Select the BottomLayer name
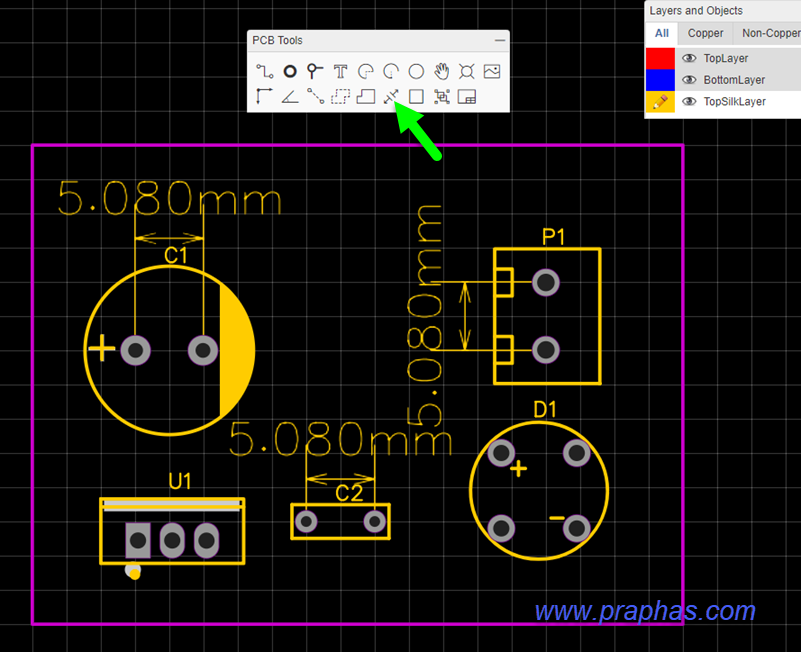Screen dimensions: 801x652 click(734, 80)
